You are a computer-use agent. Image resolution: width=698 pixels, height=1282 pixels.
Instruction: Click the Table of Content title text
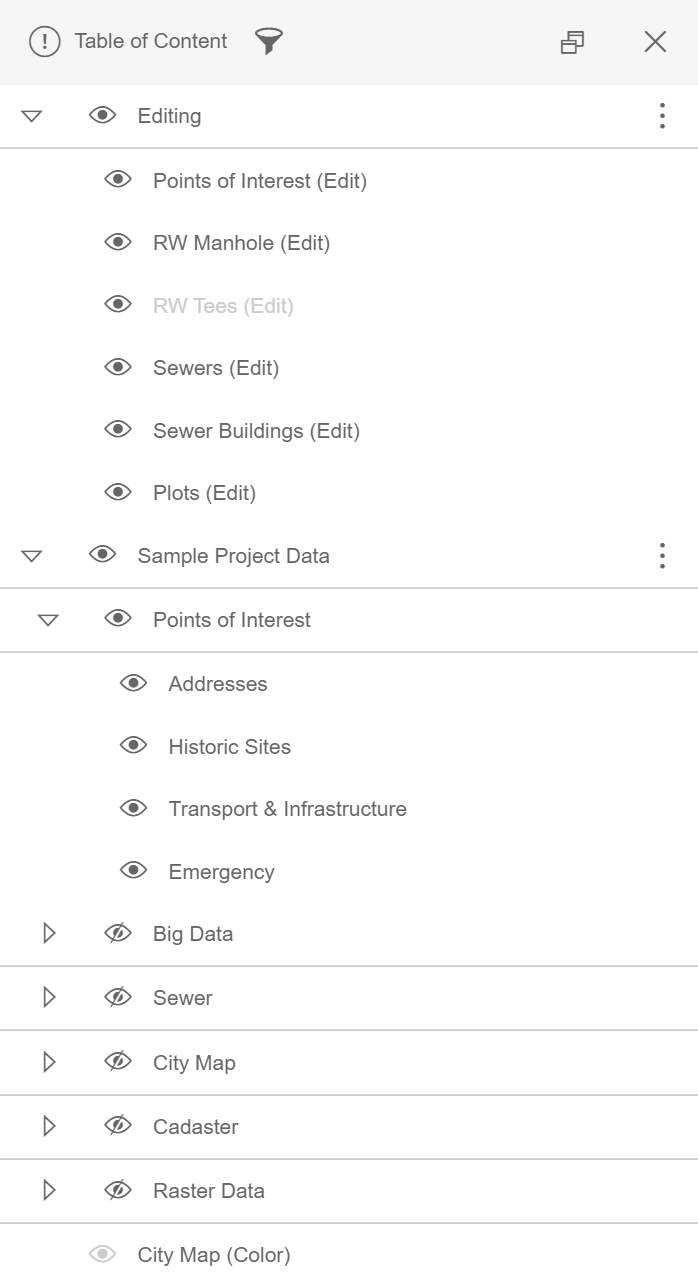(150, 42)
